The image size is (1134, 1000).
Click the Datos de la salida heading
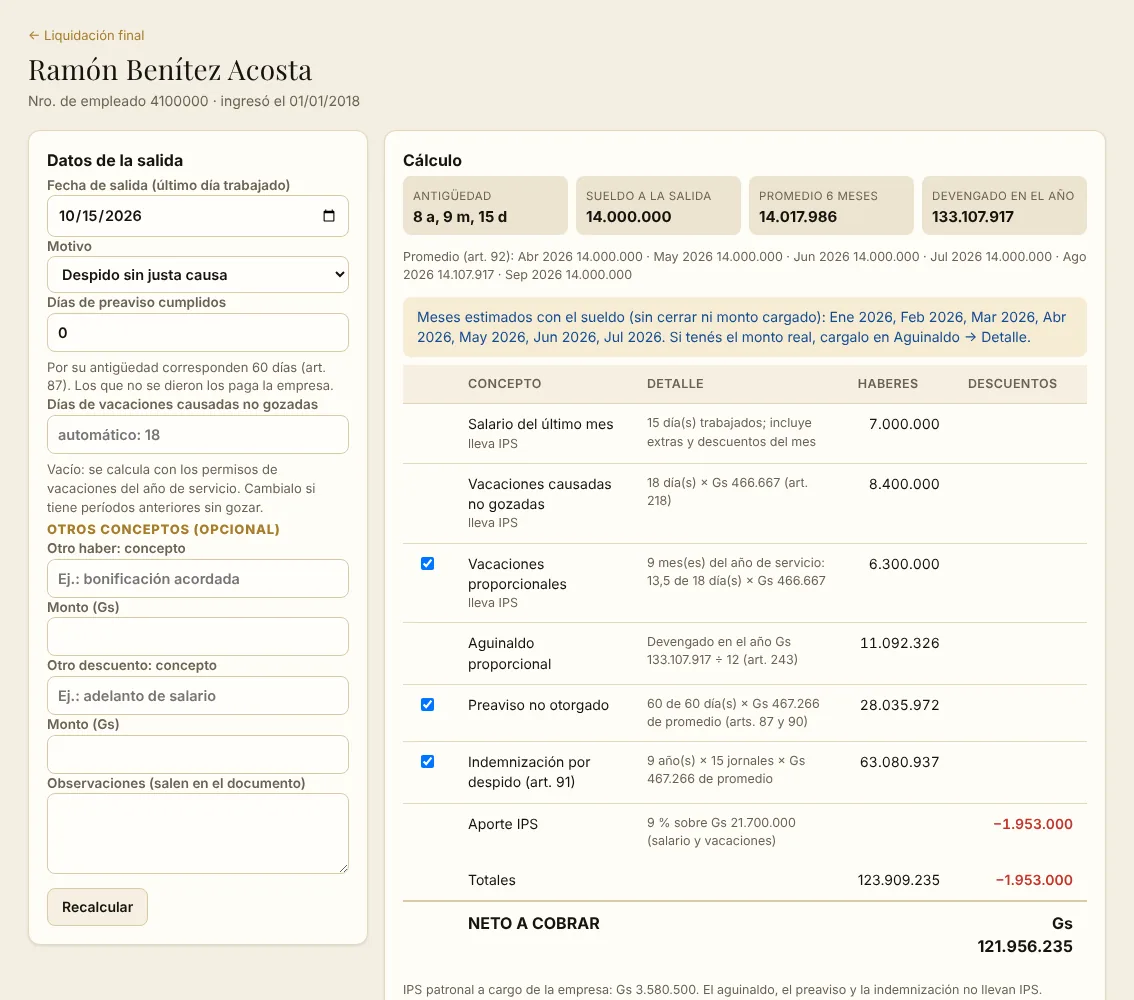pyautogui.click(x=115, y=161)
